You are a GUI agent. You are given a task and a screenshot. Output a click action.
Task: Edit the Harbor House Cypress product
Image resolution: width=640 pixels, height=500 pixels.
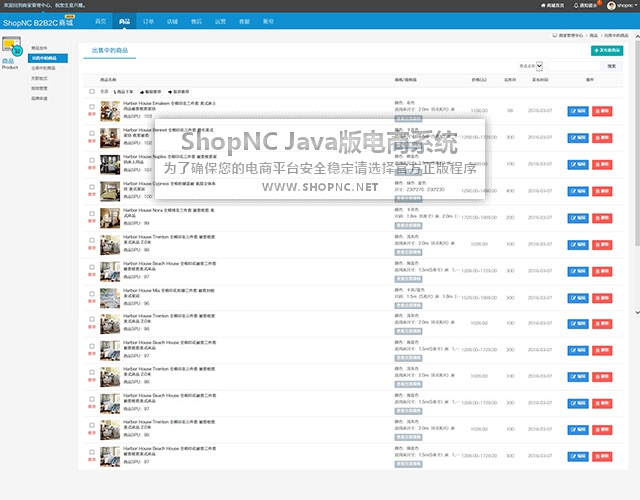pyautogui.click(x=578, y=191)
